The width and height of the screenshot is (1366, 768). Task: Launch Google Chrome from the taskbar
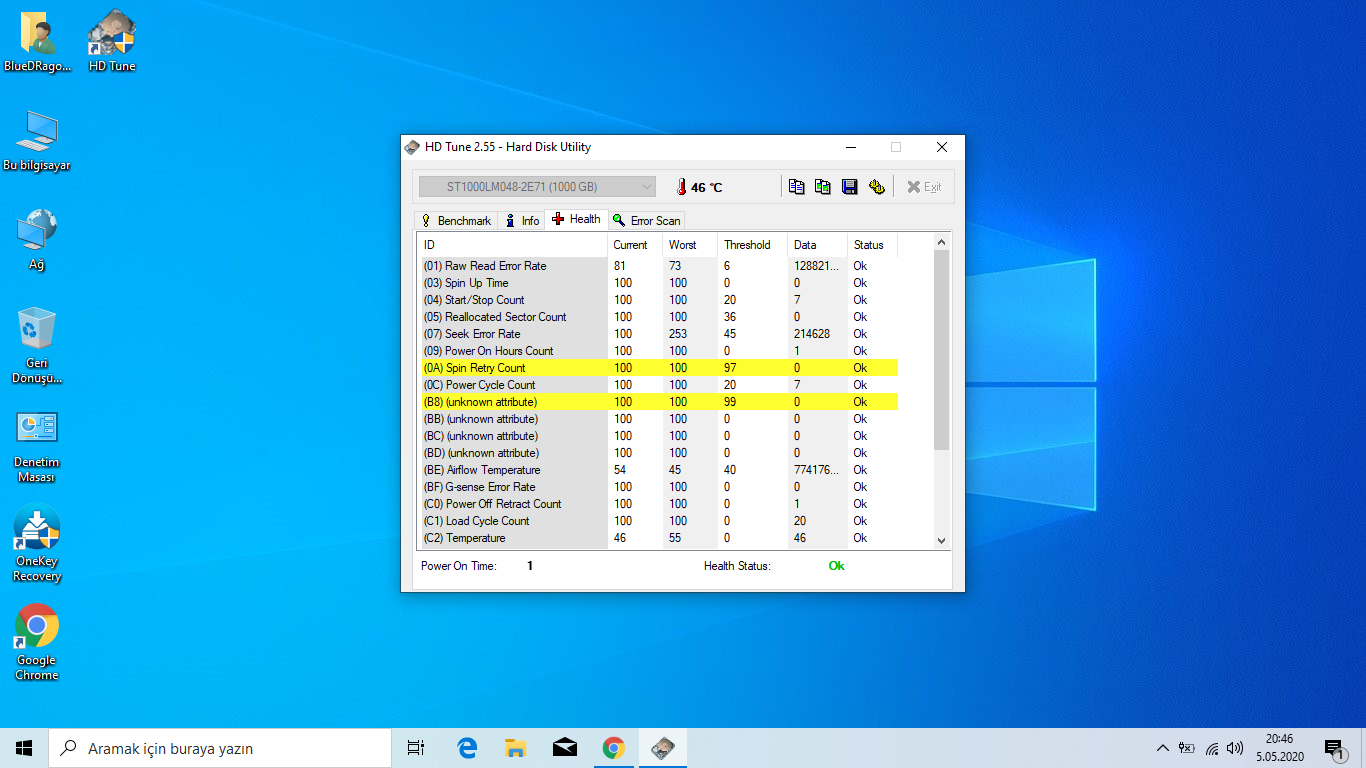(614, 748)
